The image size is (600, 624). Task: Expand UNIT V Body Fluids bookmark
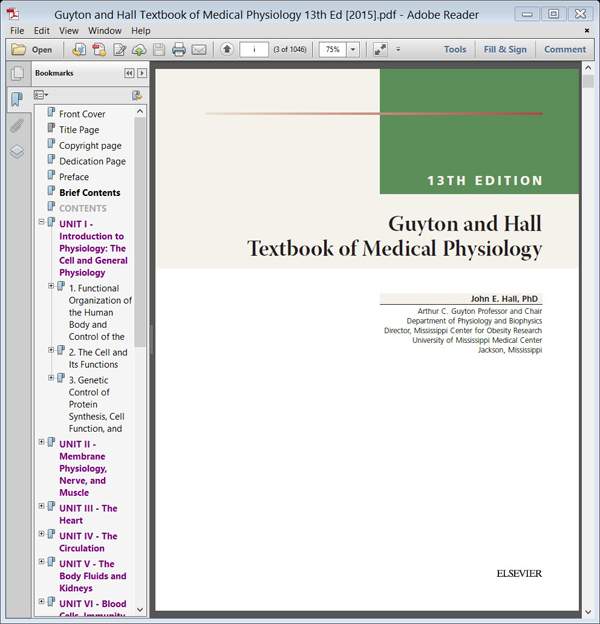[41, 562]
